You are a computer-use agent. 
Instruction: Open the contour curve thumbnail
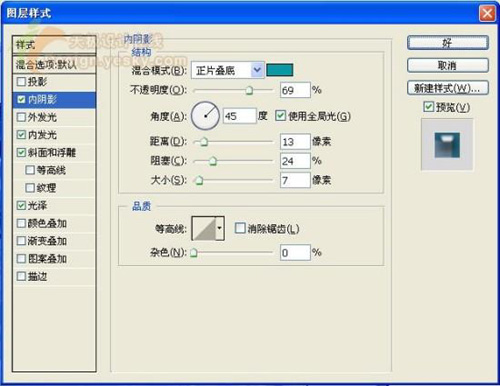[x=204, y=228]
